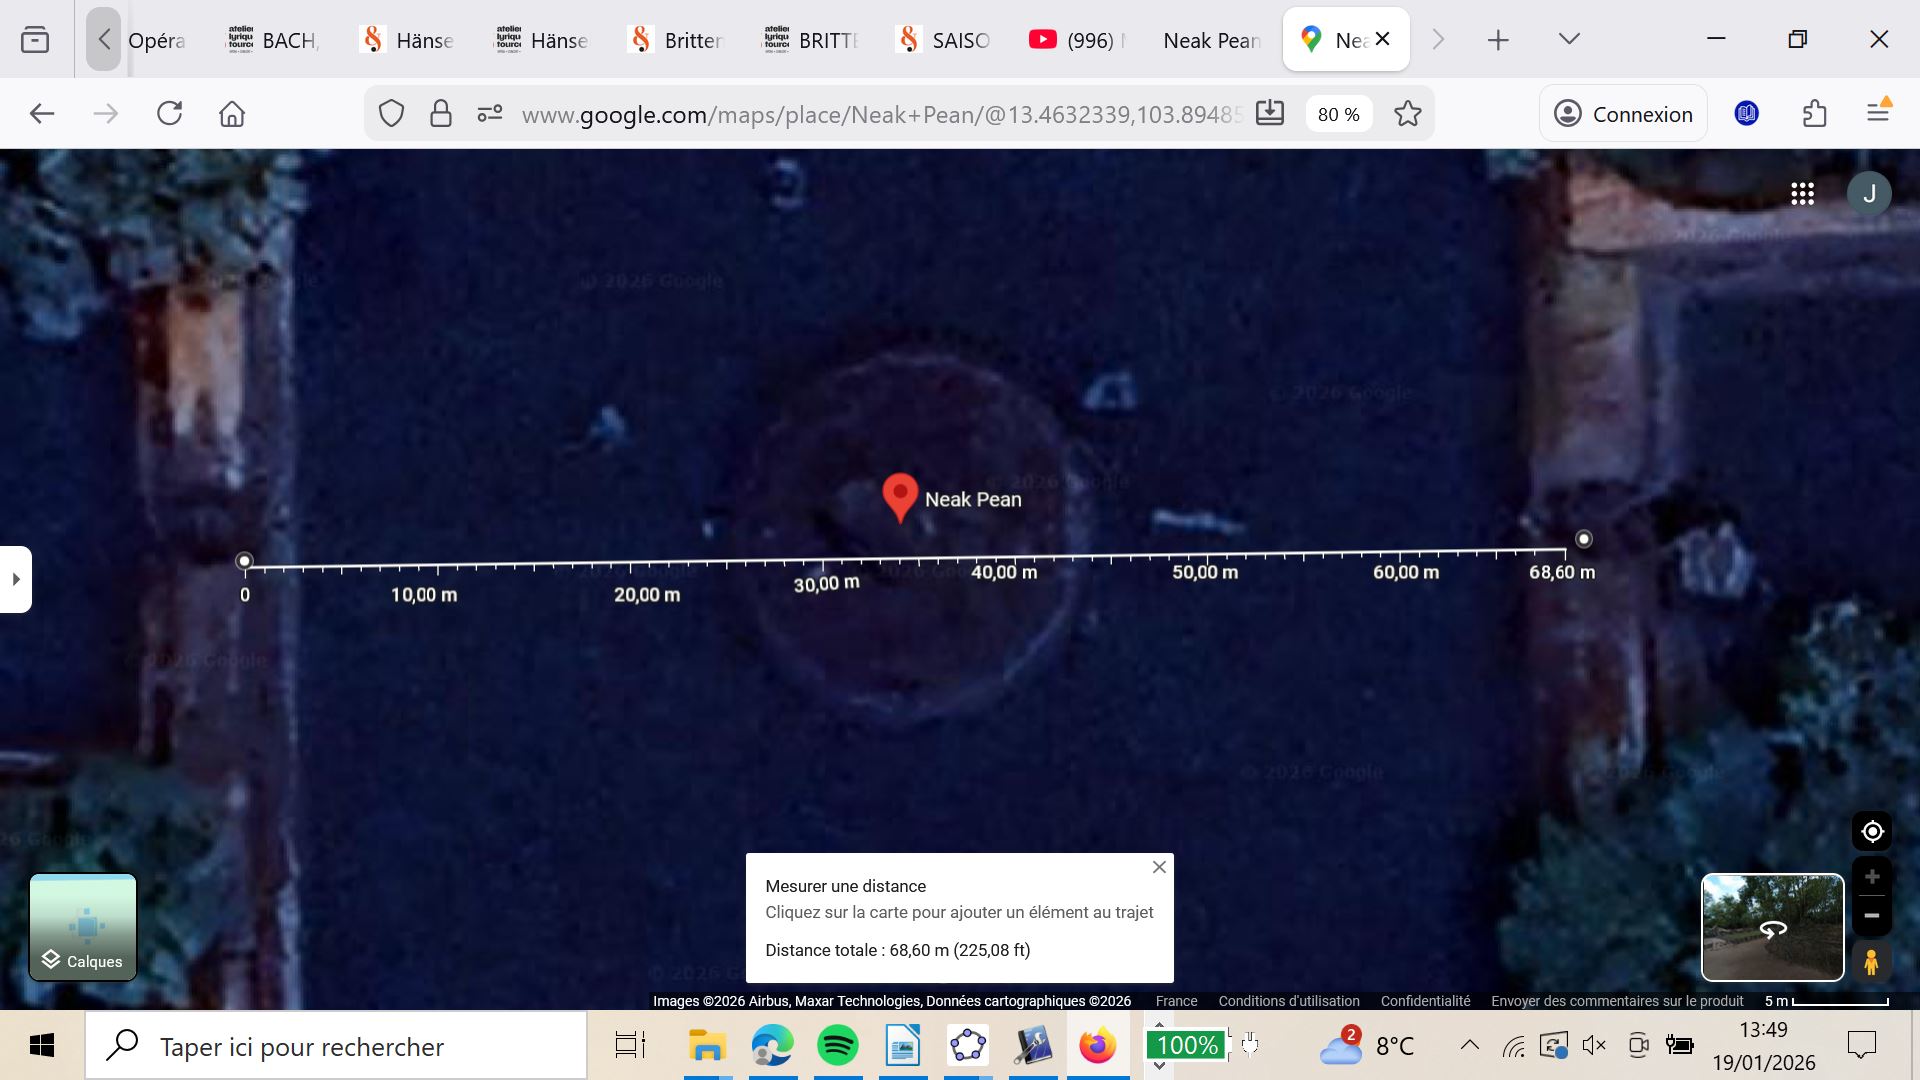
Task: Open the Street View thumbnail preview
Action: (1772, 927)
